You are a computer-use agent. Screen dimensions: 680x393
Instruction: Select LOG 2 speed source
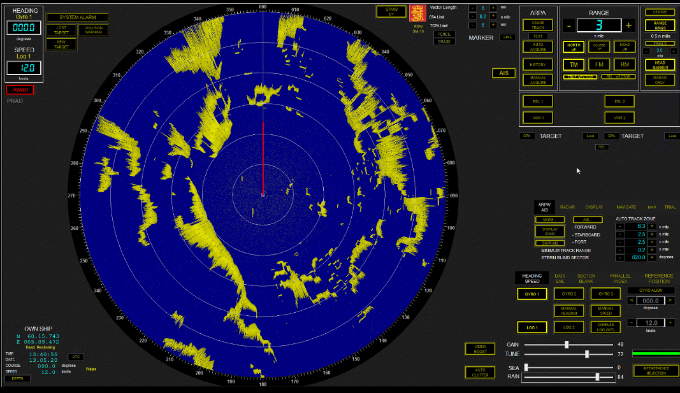pos(569,328)
